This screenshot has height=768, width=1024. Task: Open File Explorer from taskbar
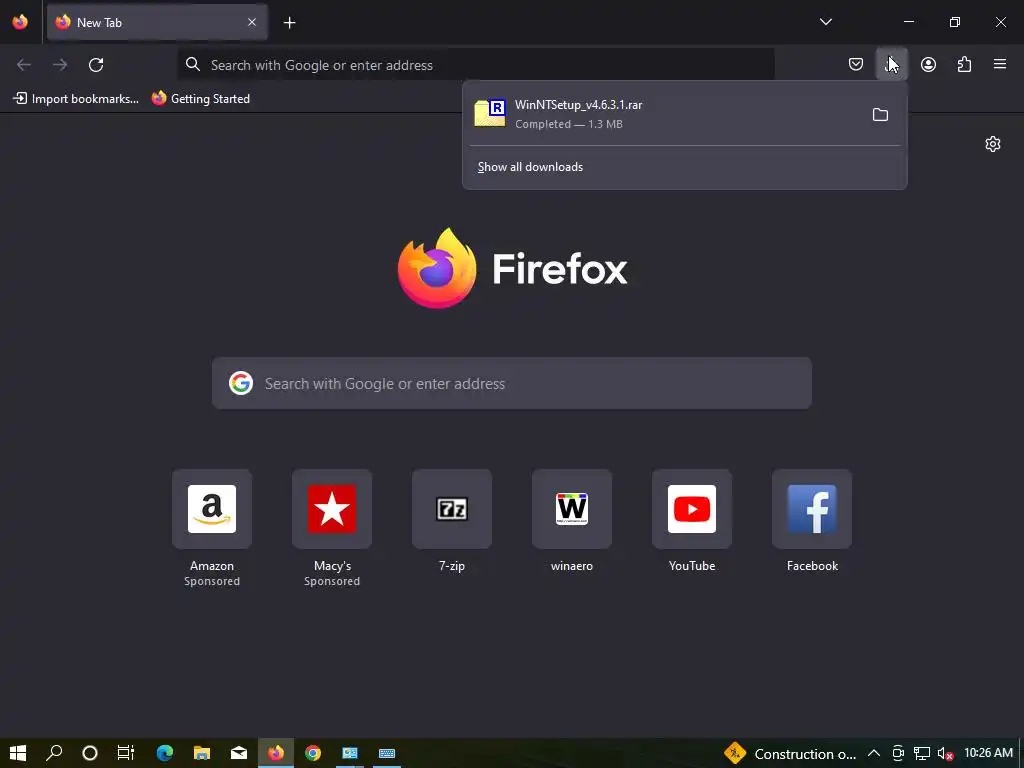202,753
